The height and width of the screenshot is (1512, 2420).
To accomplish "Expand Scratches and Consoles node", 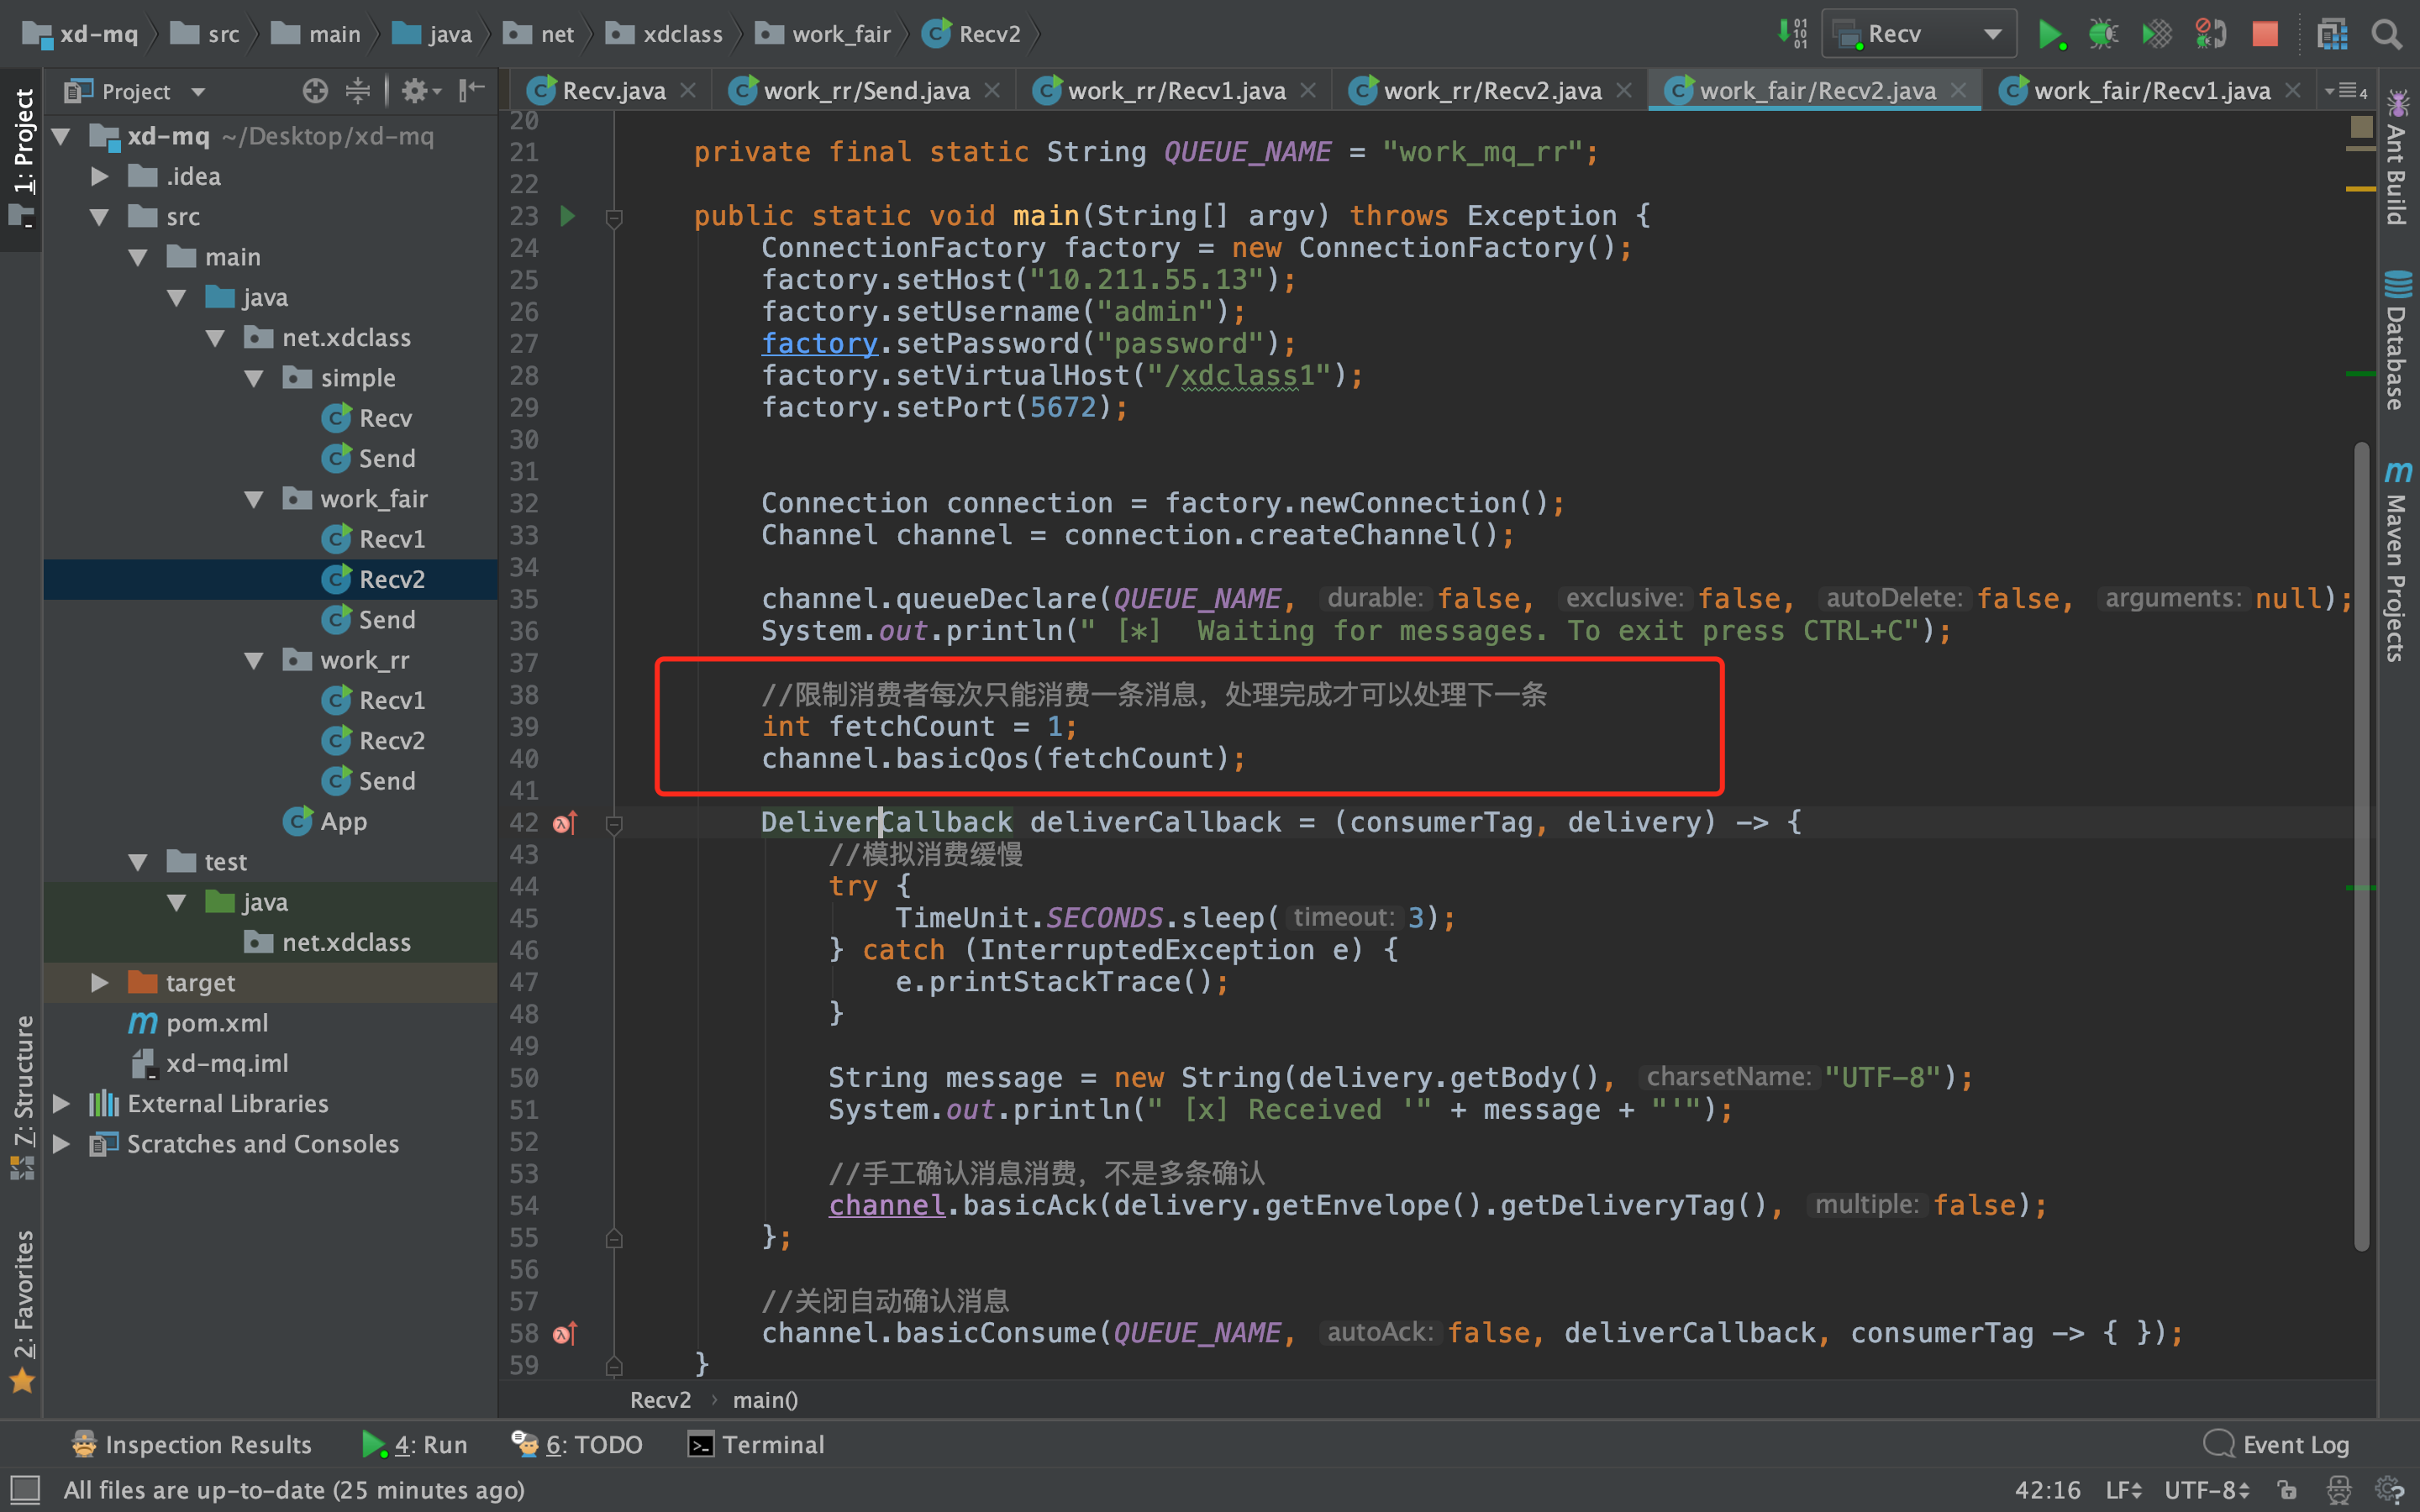I will [x=61, y=1144].
